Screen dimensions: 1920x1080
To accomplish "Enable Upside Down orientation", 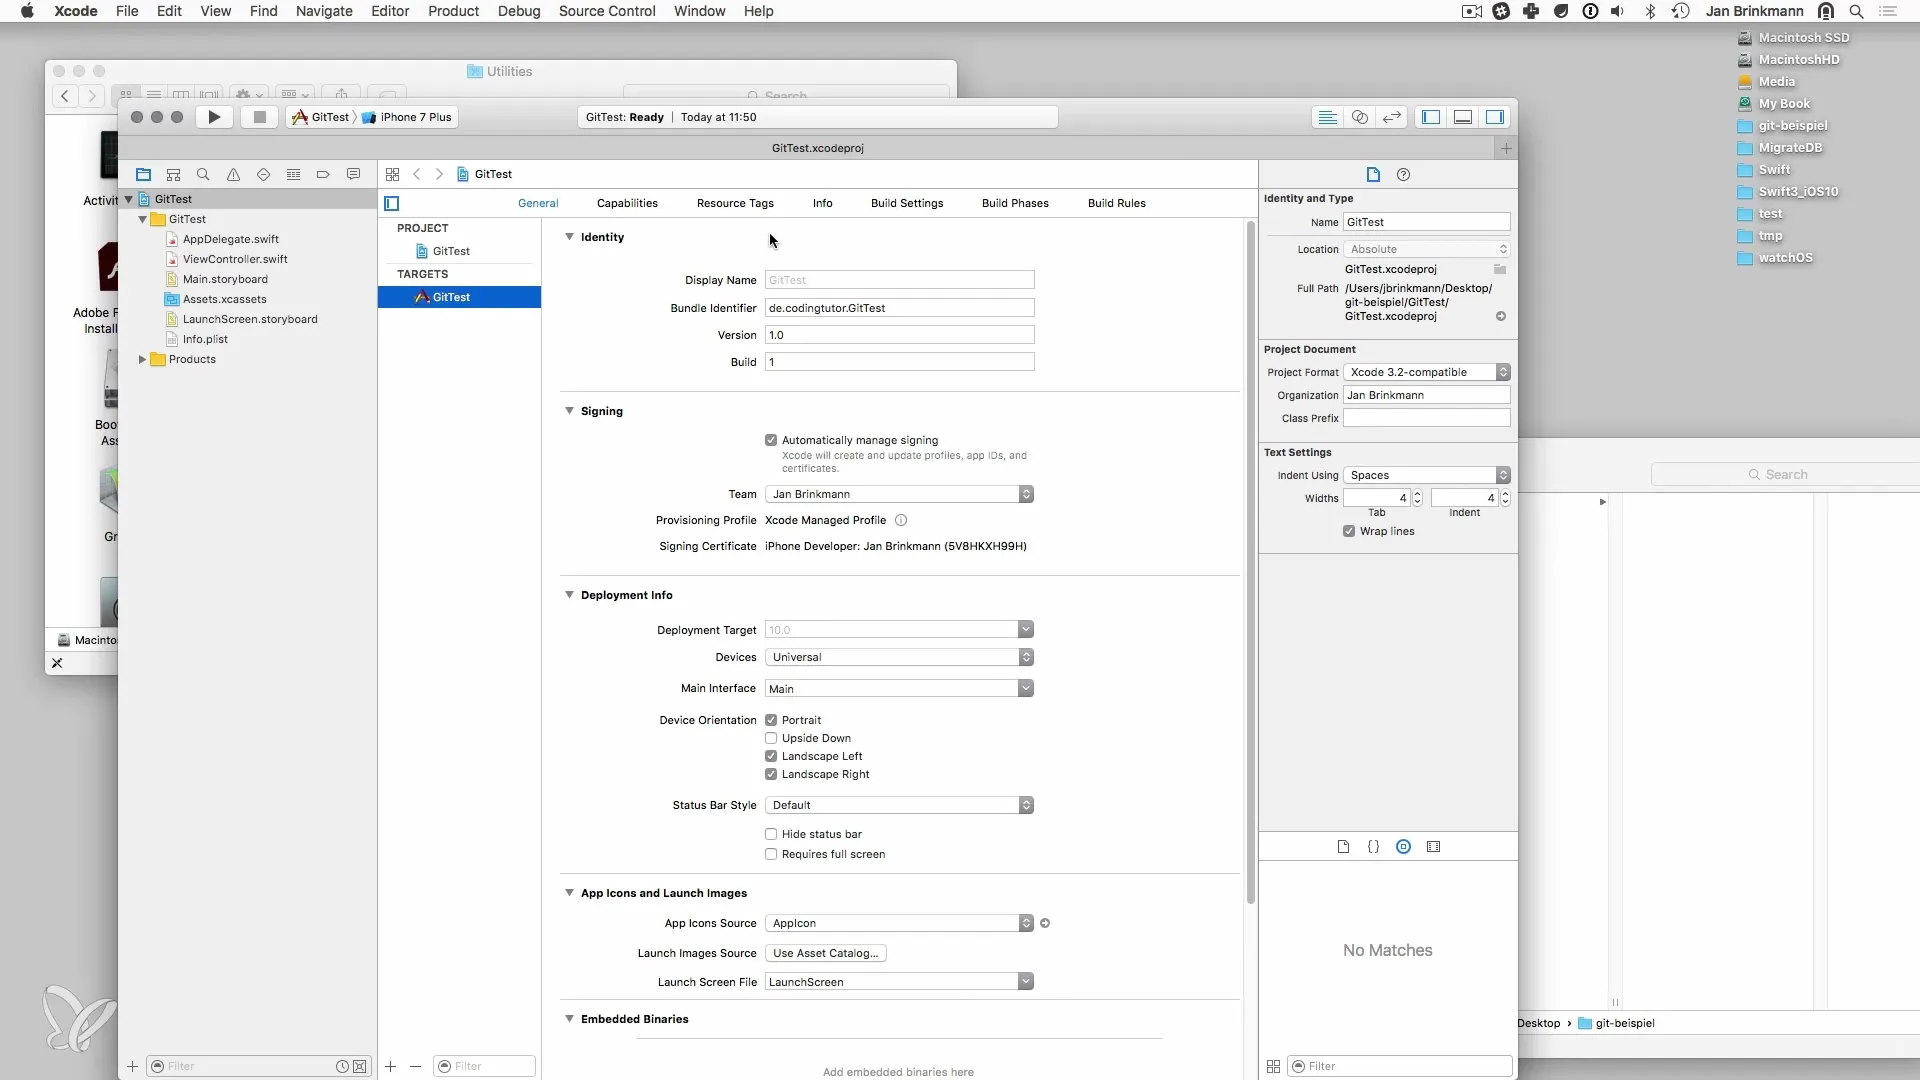I will pyautogui.click(x=771, y=738).
